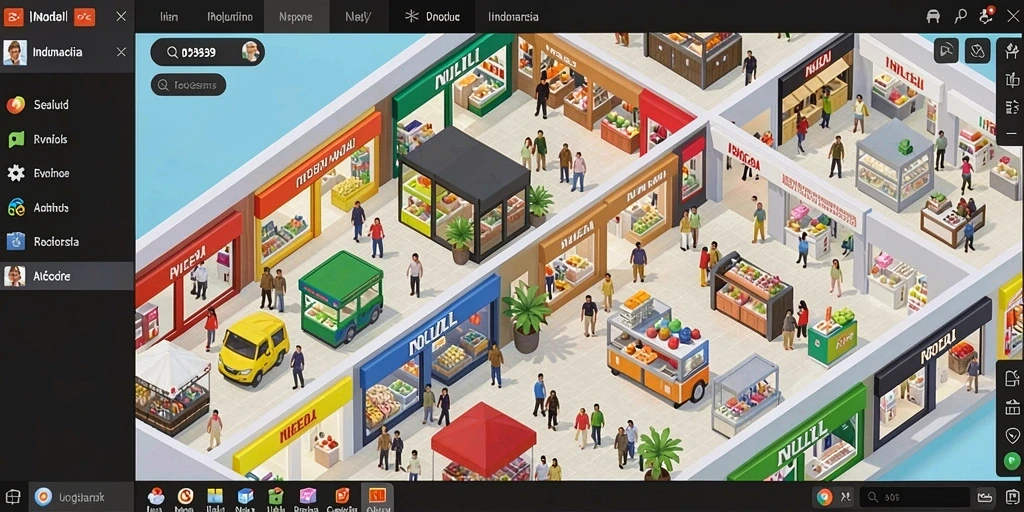Screen dimensions: 1024x512
Task: Click the green circle button at bottom right
Action: pos(1012,462)
